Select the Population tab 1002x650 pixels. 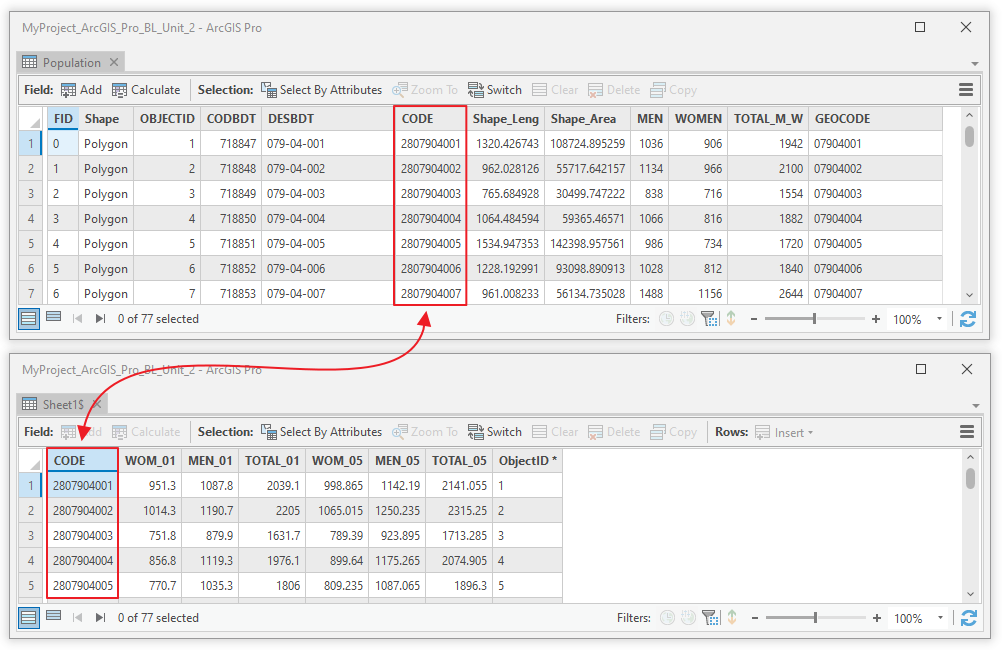(x=71, y=63)
